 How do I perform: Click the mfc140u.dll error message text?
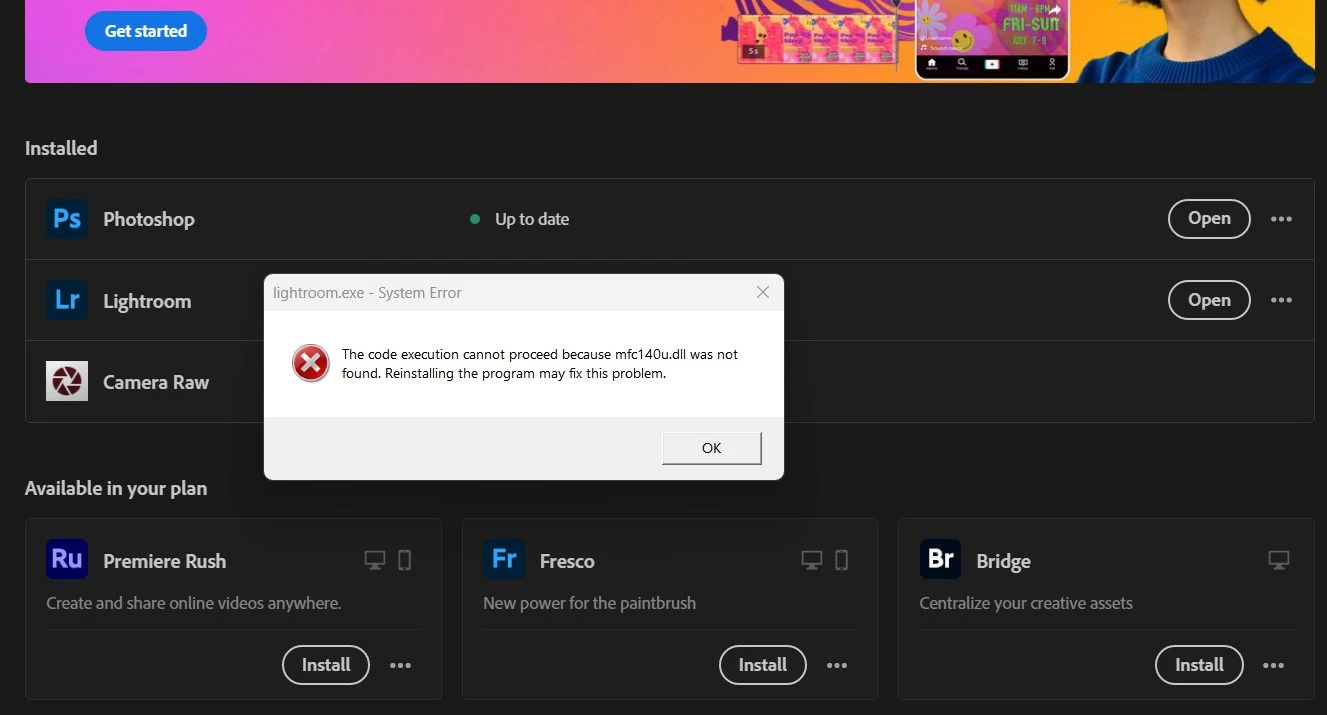pos(540,364)
